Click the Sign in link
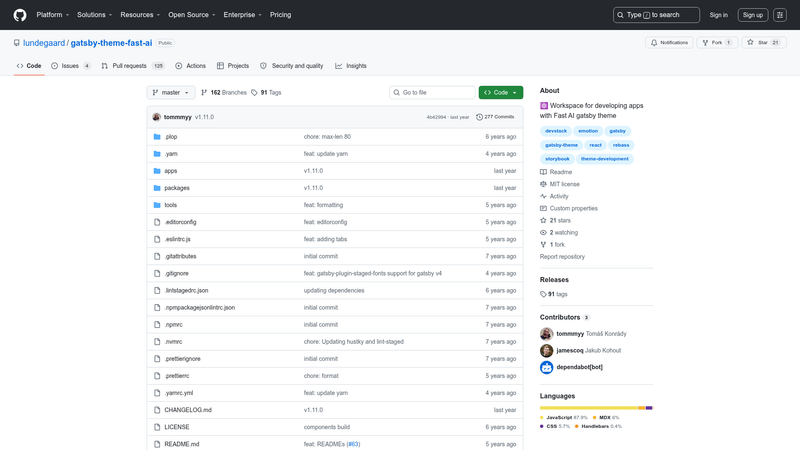 point(718,15)
